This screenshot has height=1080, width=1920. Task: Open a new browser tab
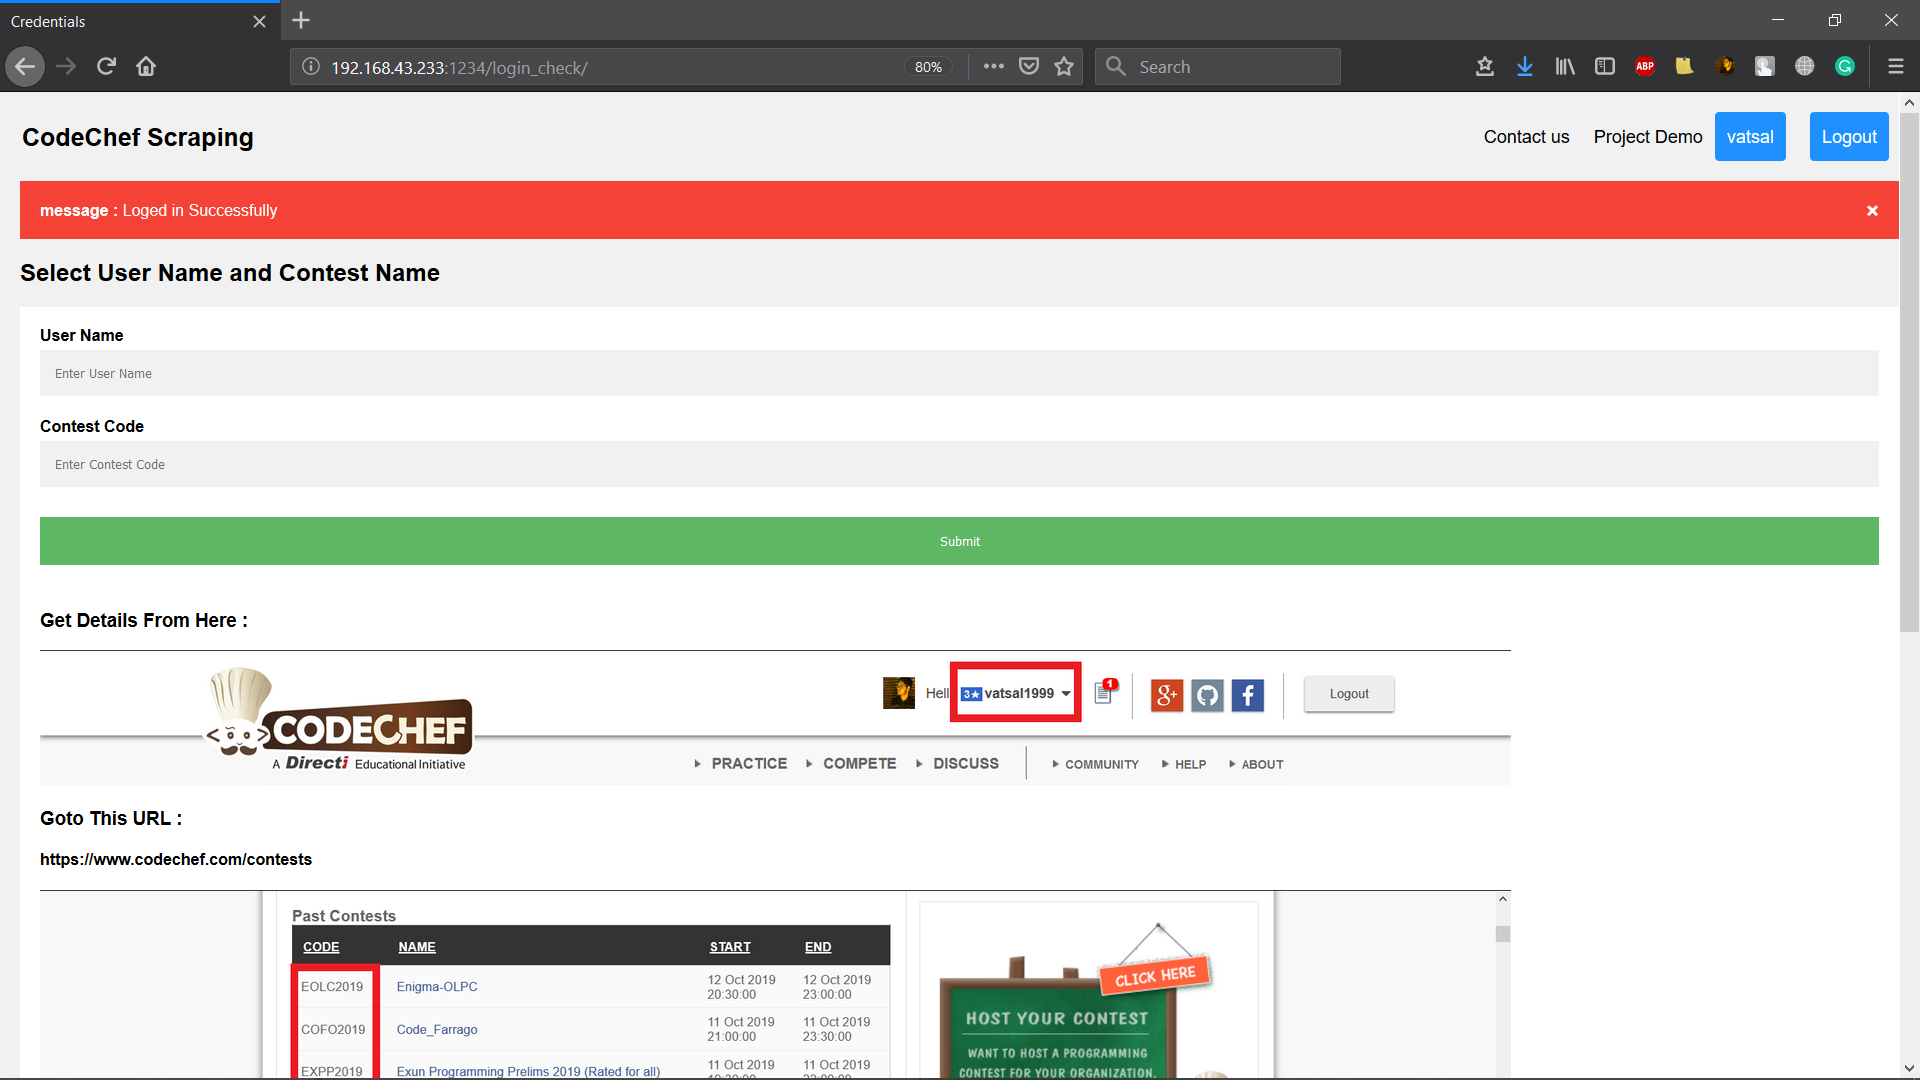click(x=301, y=20)
